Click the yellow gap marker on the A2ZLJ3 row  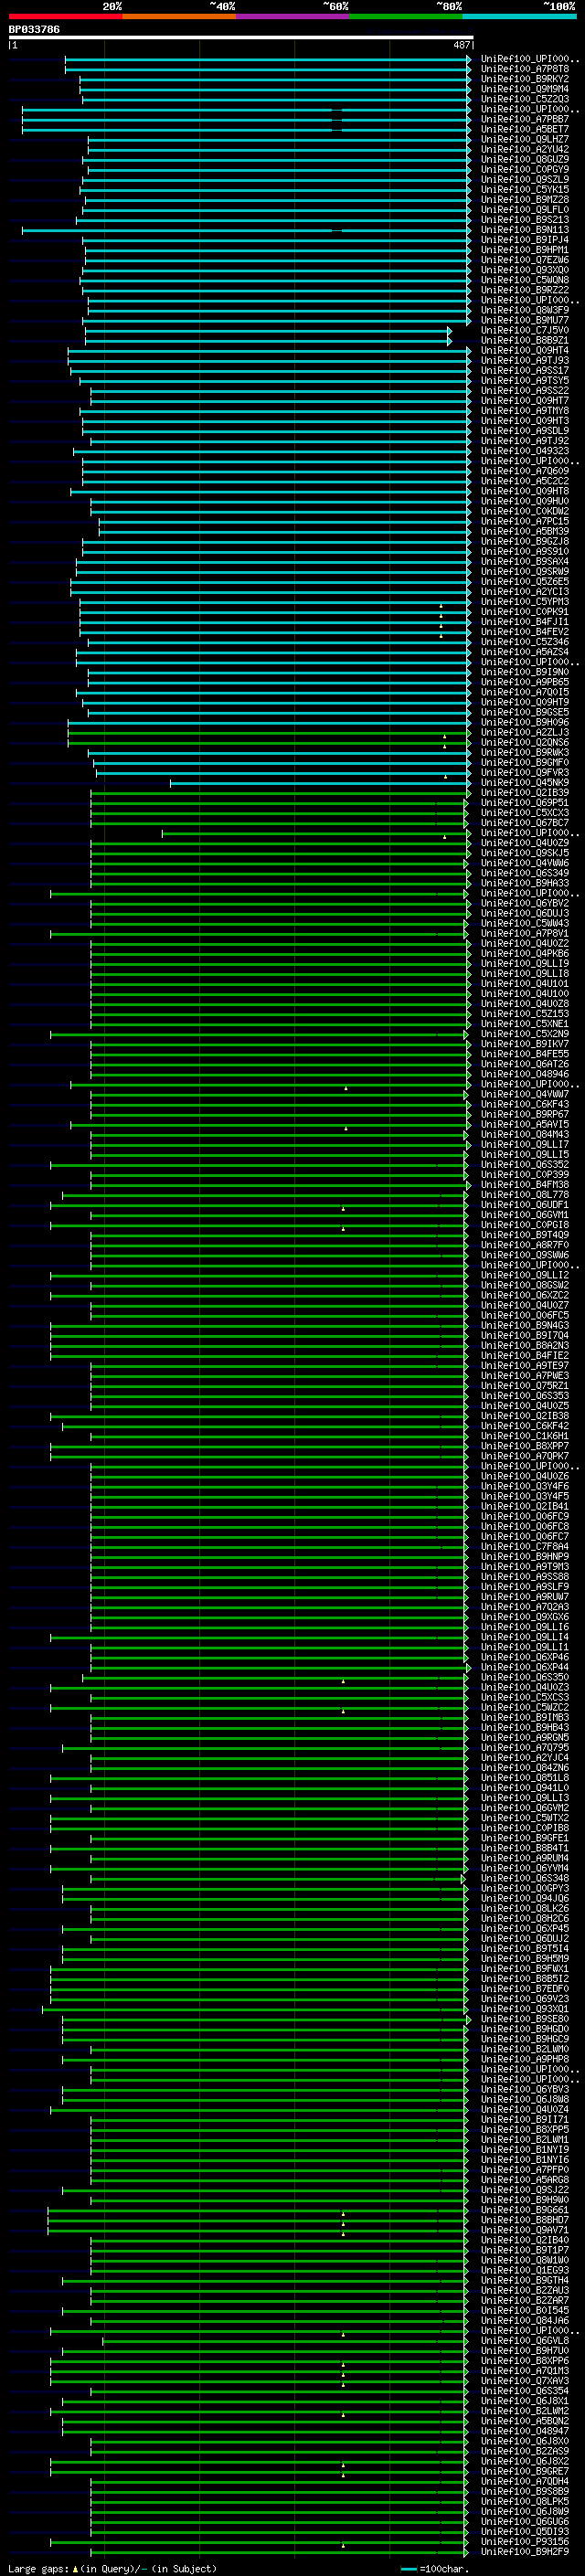[445, 737]
